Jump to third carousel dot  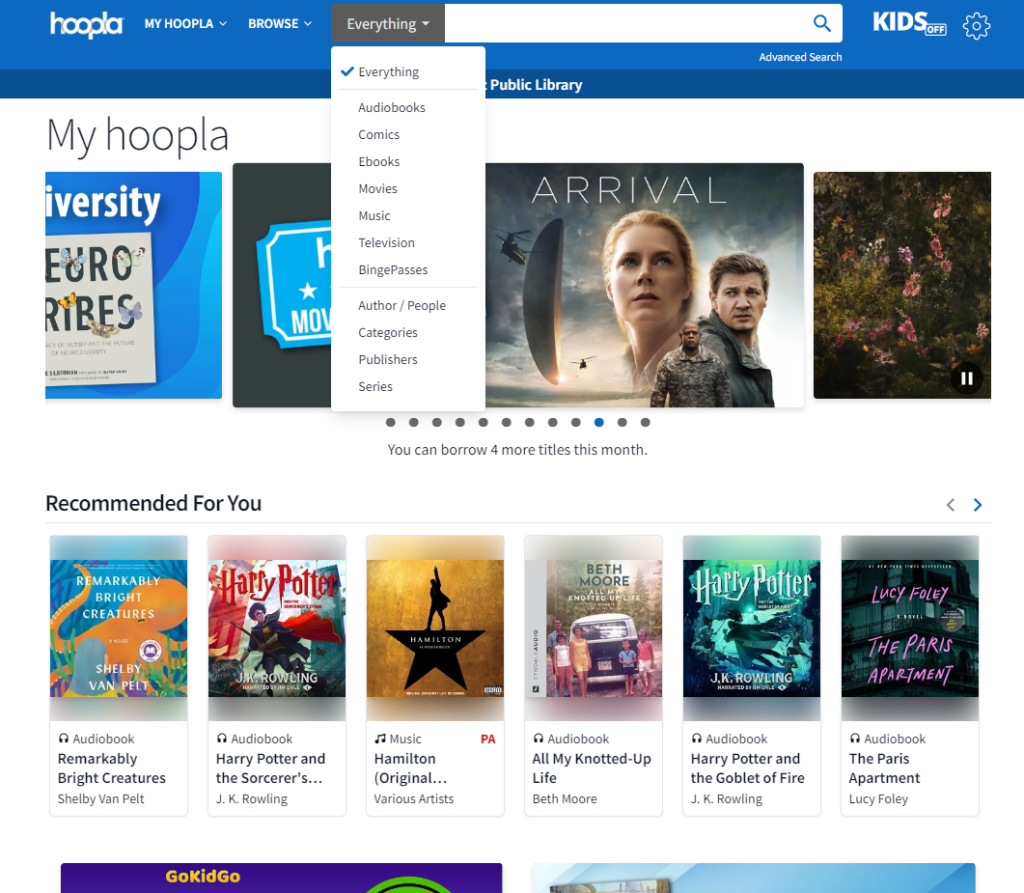pyautogui.click(x=437, y=423)
